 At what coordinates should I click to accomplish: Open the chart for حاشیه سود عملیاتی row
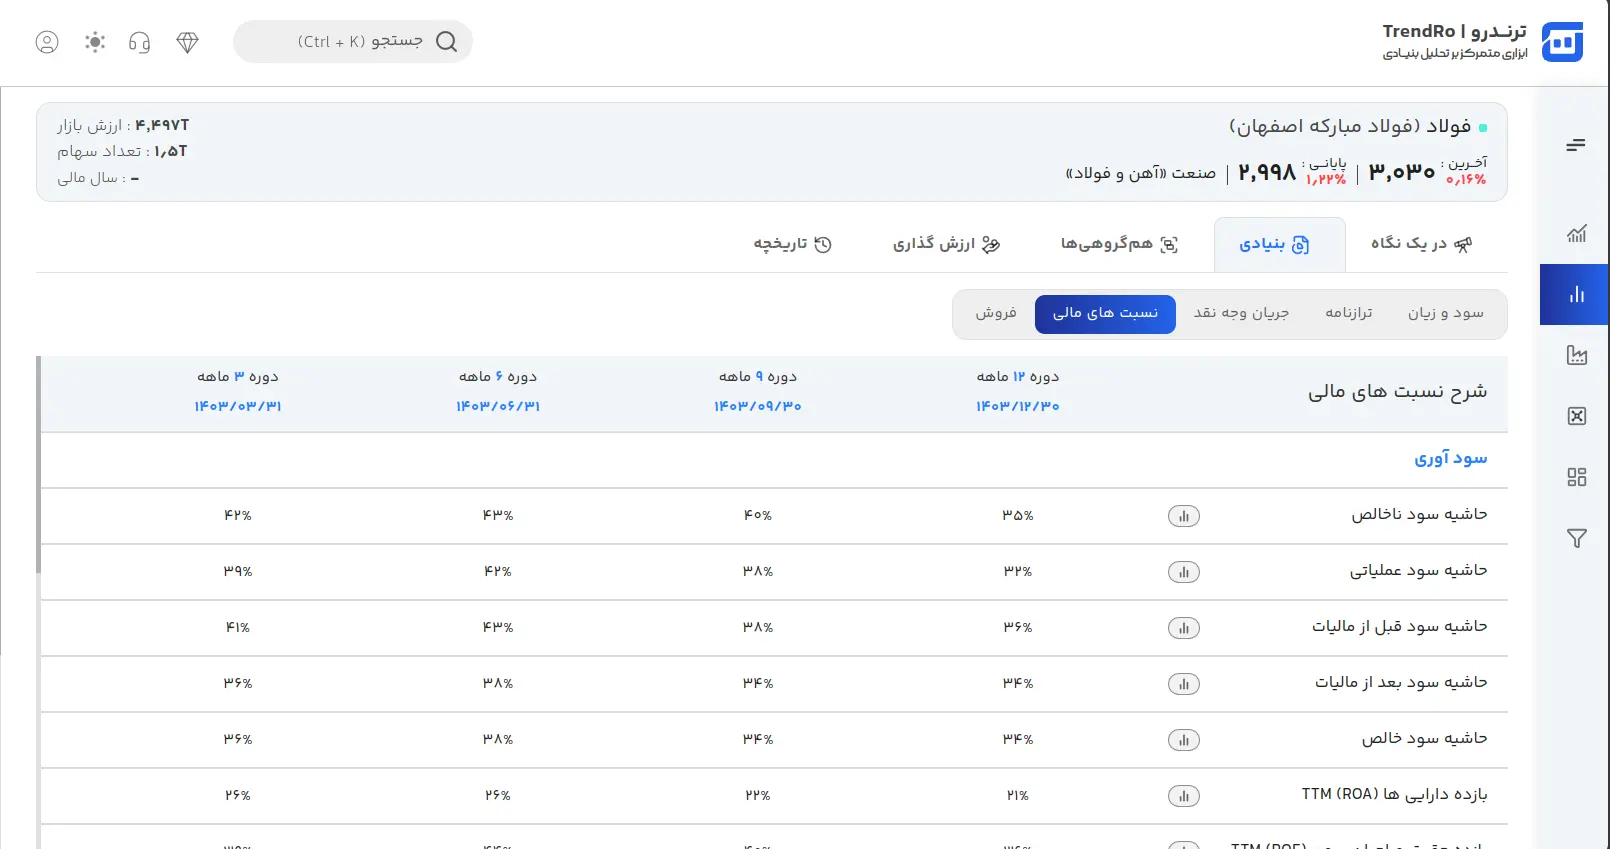pos(1183,572)
